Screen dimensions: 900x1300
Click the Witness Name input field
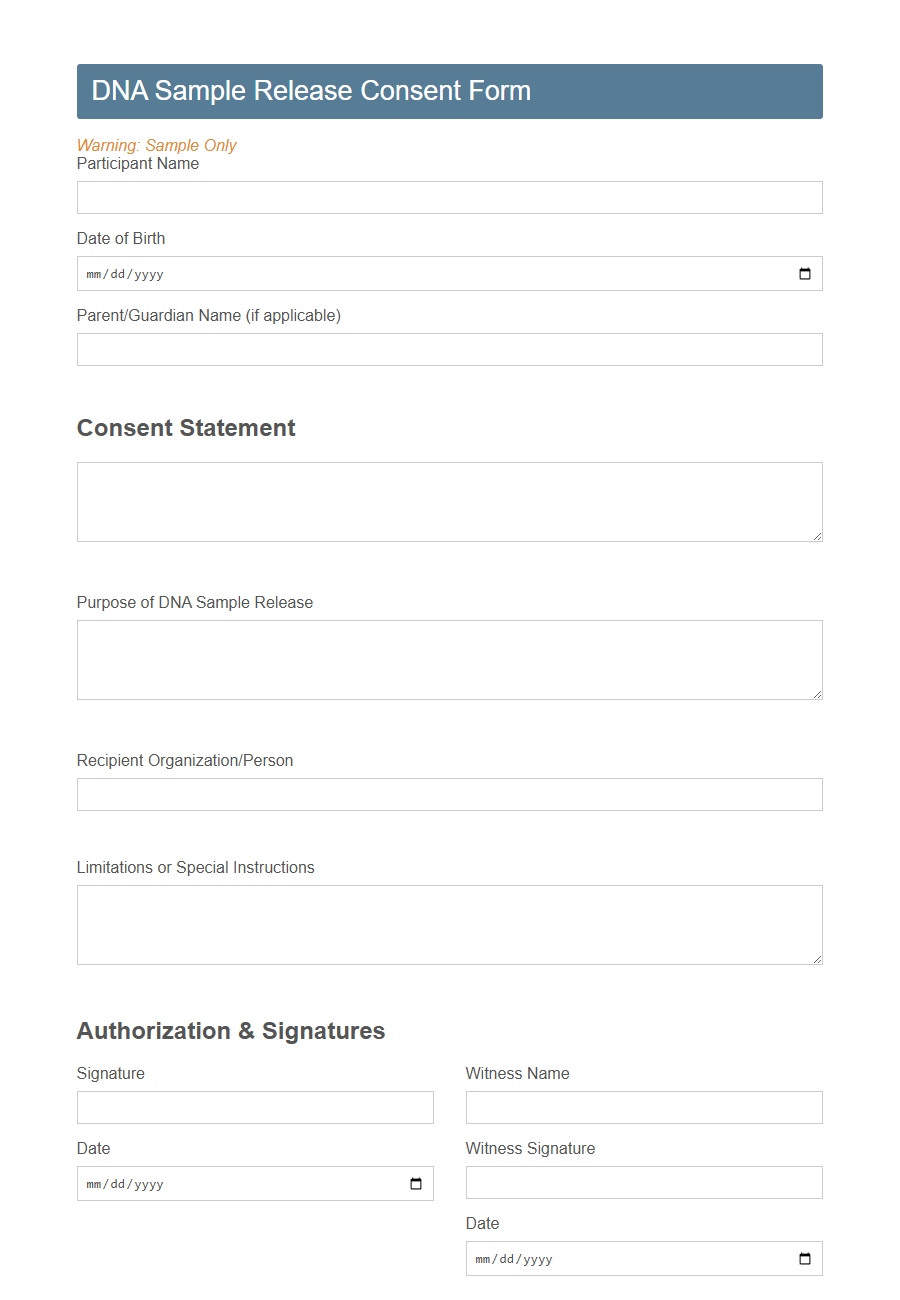[x=644, y=1107]
